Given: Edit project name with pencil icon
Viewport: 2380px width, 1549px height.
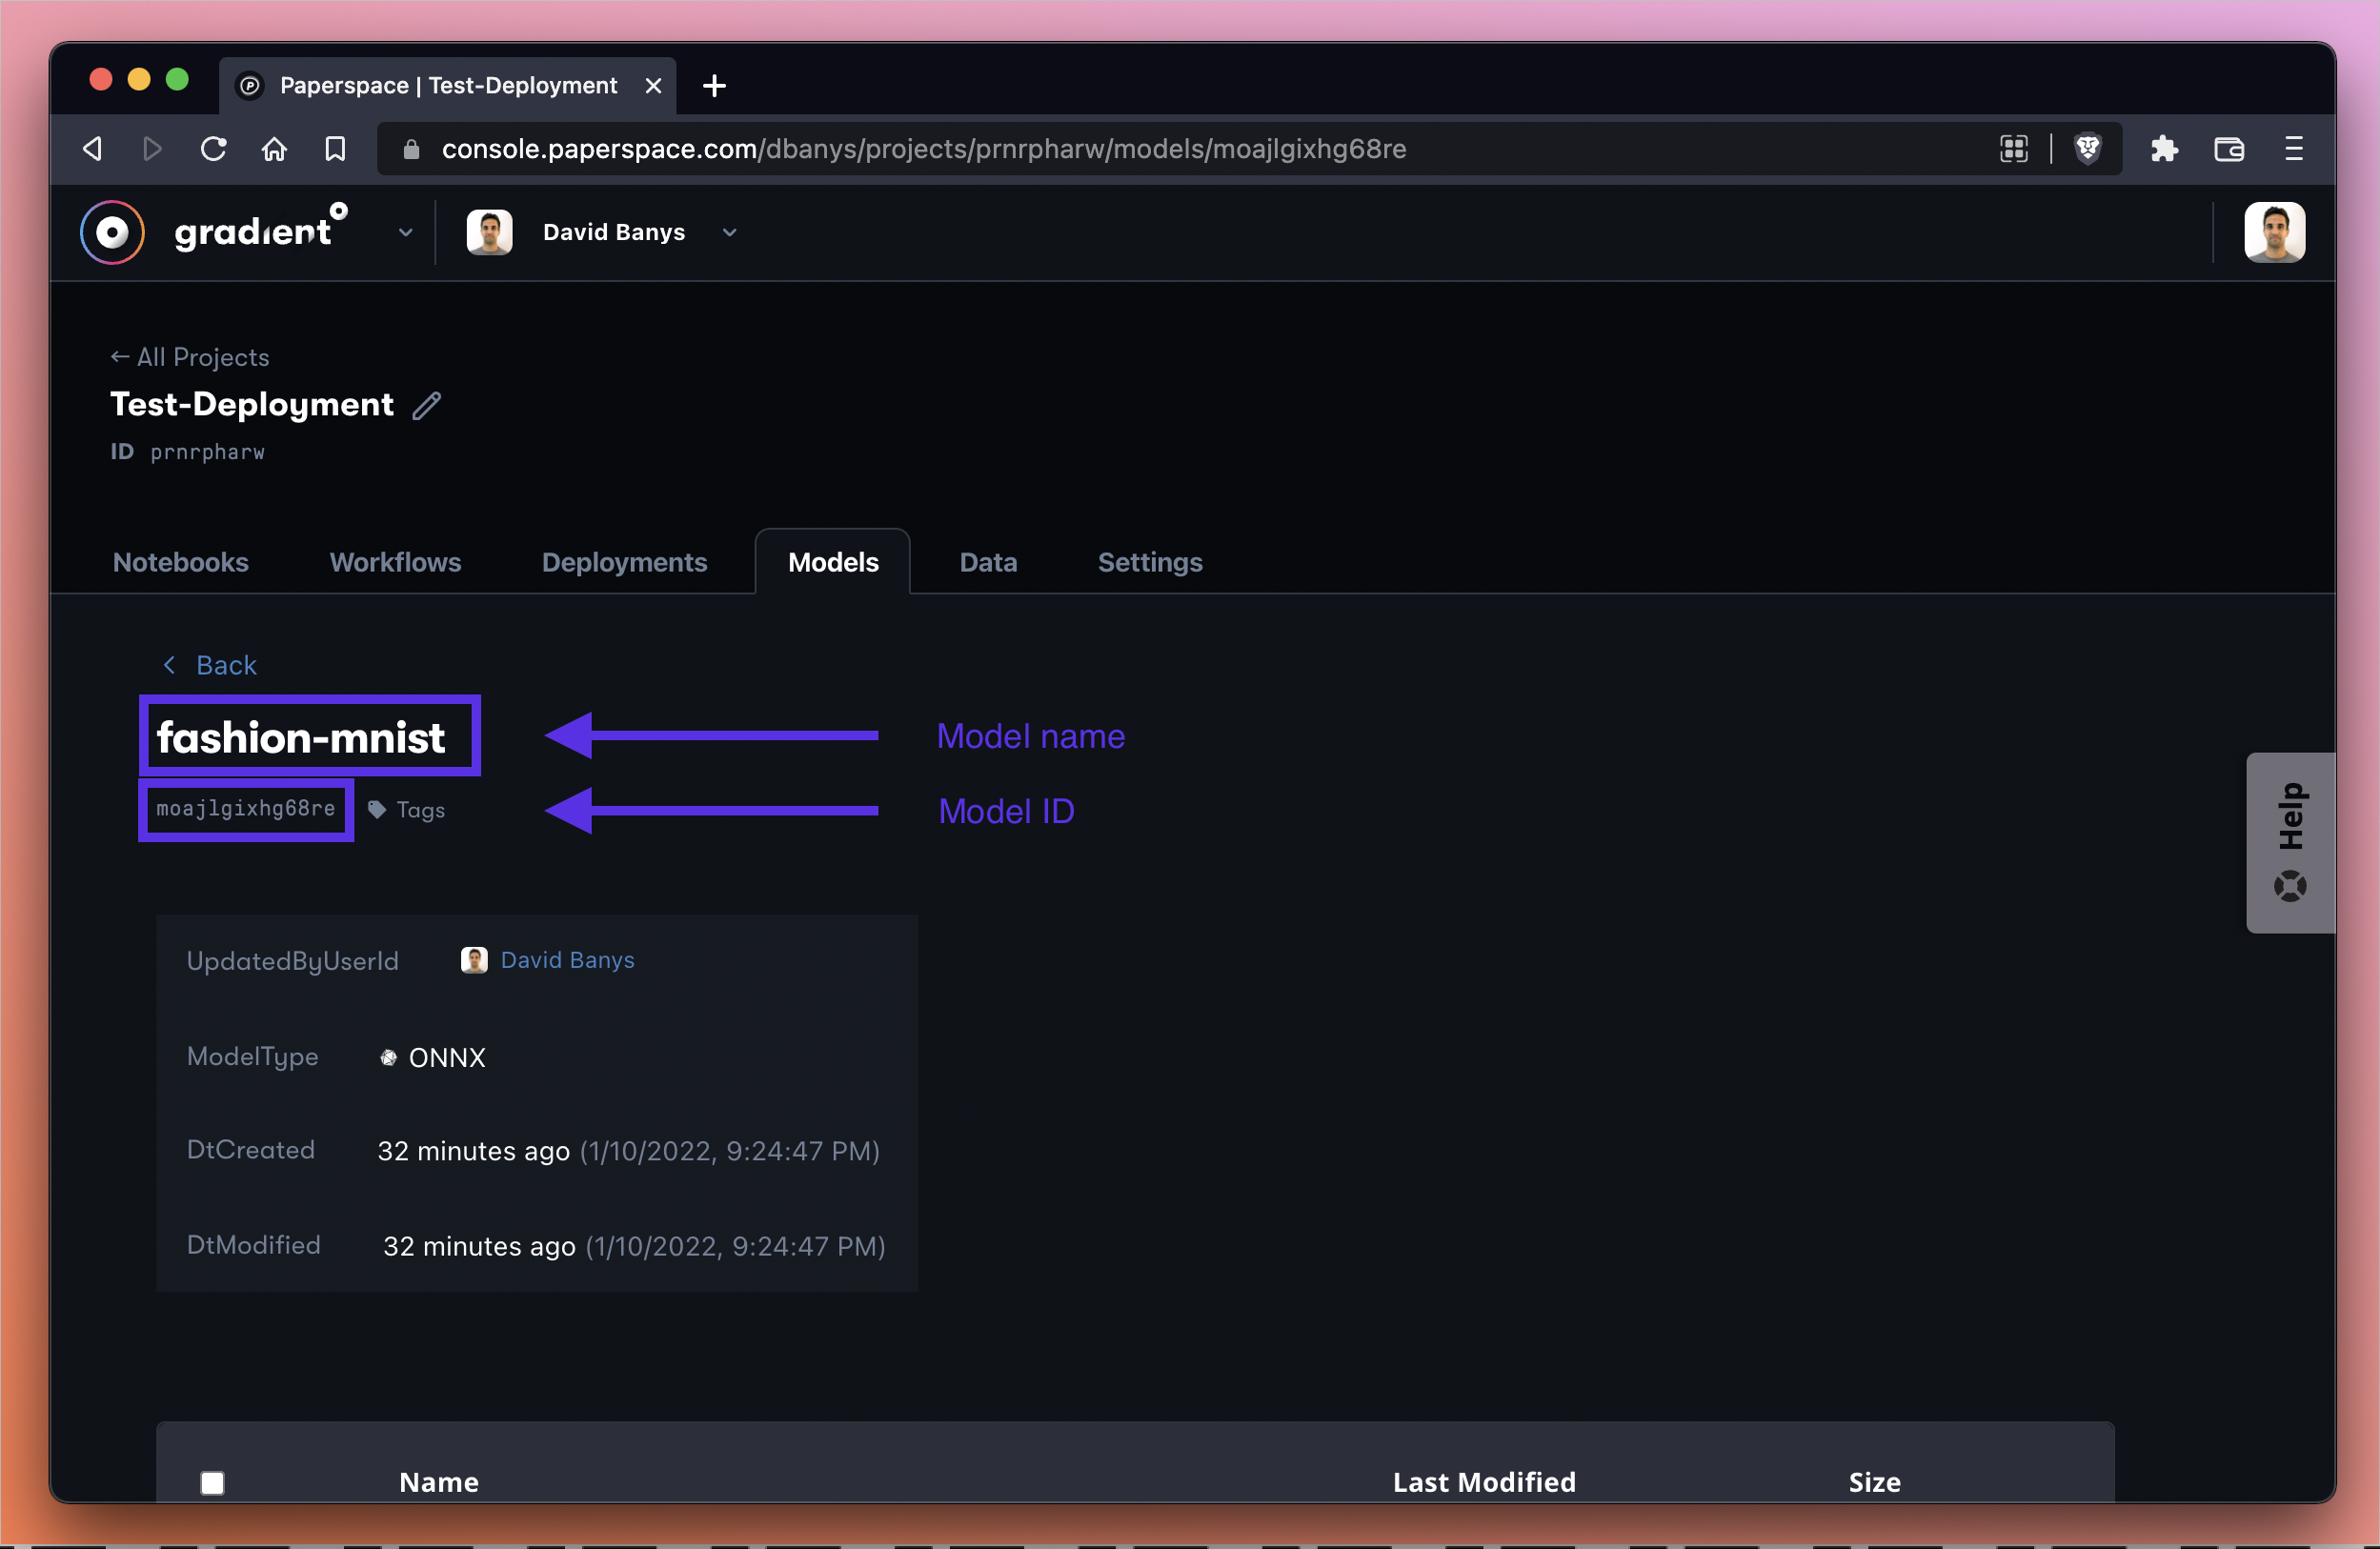Looking at the screenshot, I should [427, 405].
